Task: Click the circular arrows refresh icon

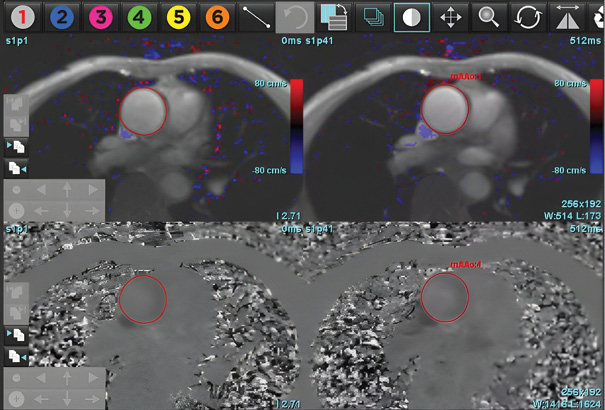Action: (x=527, y=17)
